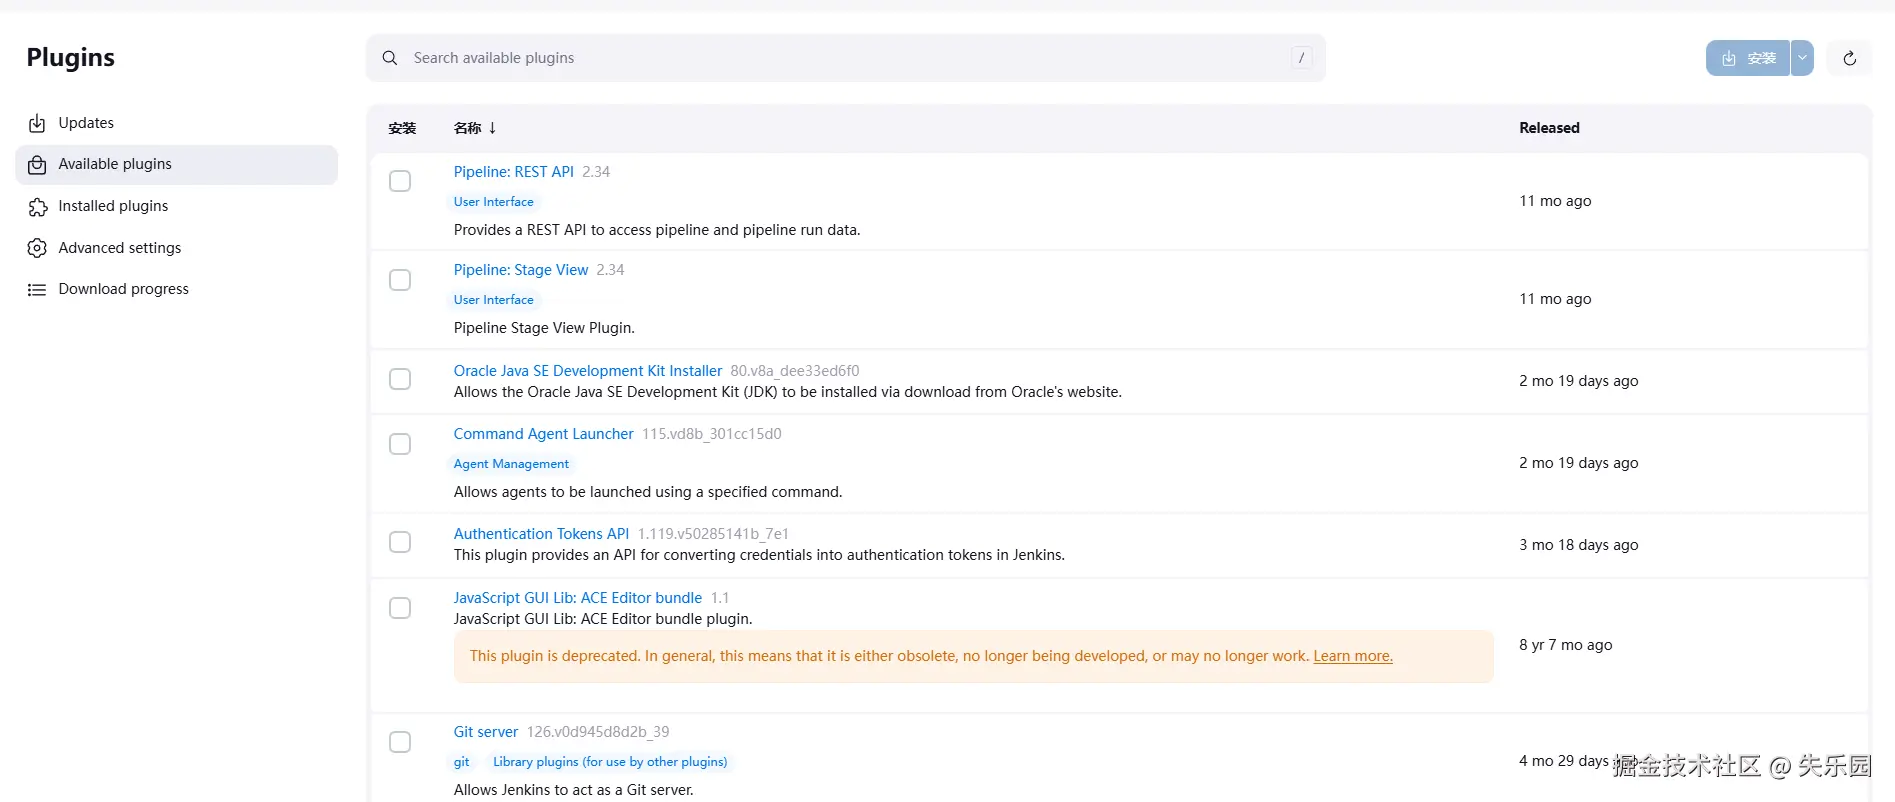Open the Installed plugins page

tap(113, 206)
